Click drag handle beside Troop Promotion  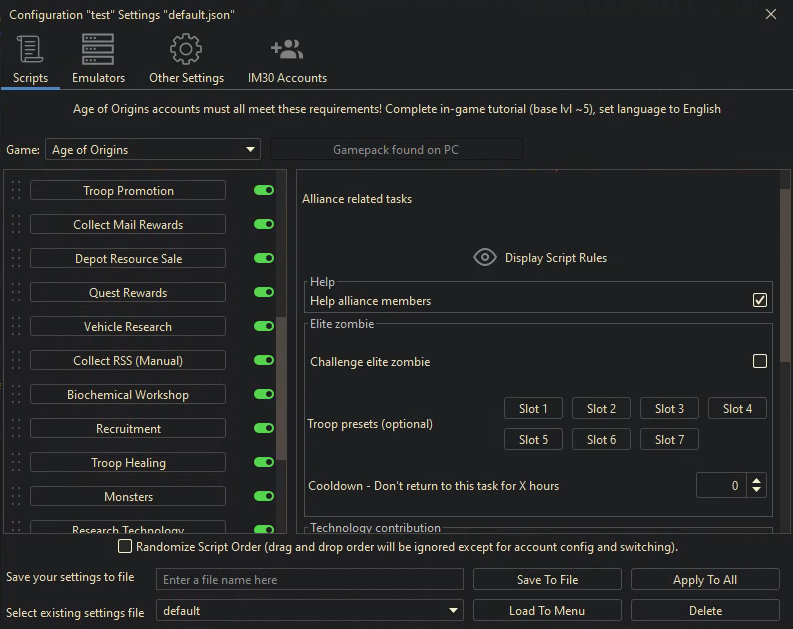[x=16, y=191]
